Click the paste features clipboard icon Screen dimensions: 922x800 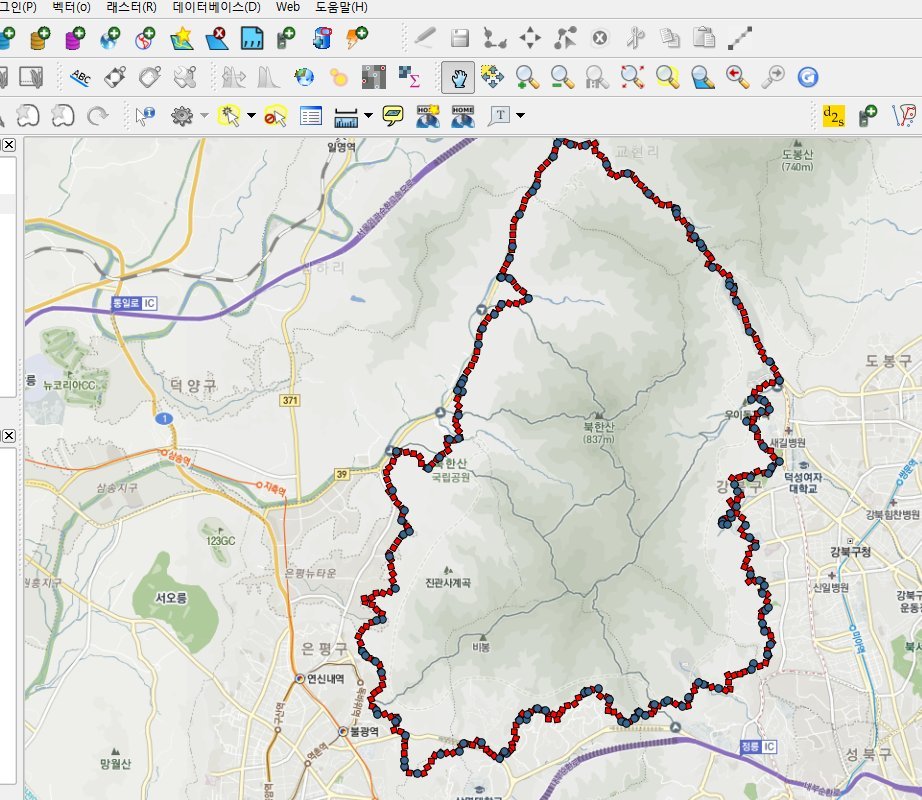[x=704, y=38]
